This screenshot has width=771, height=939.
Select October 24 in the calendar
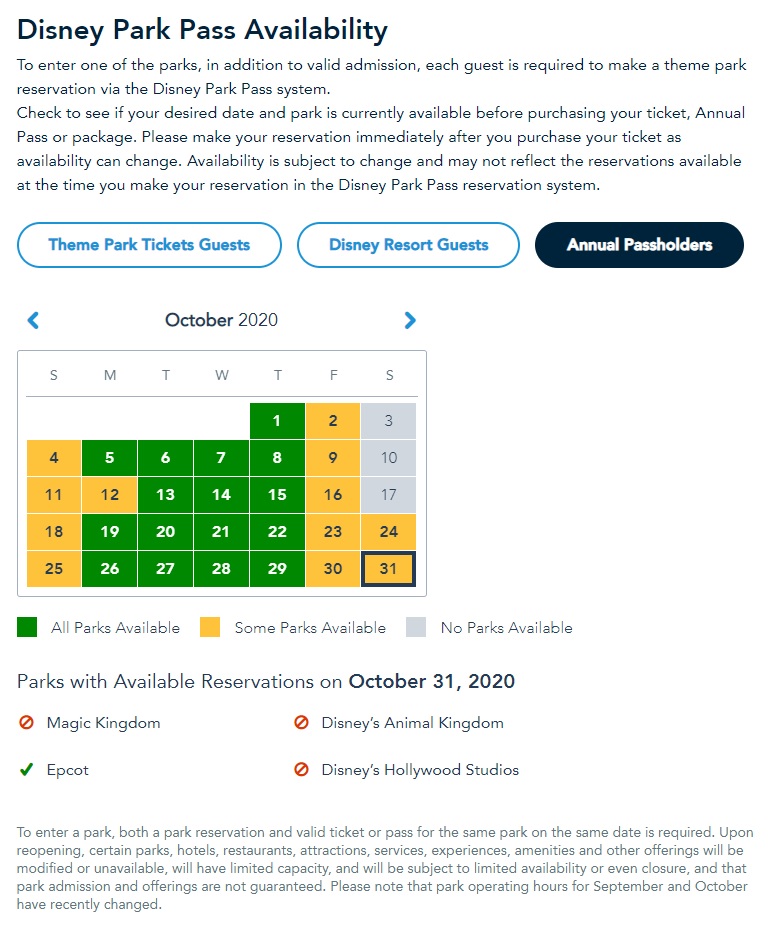pos(389,532)
